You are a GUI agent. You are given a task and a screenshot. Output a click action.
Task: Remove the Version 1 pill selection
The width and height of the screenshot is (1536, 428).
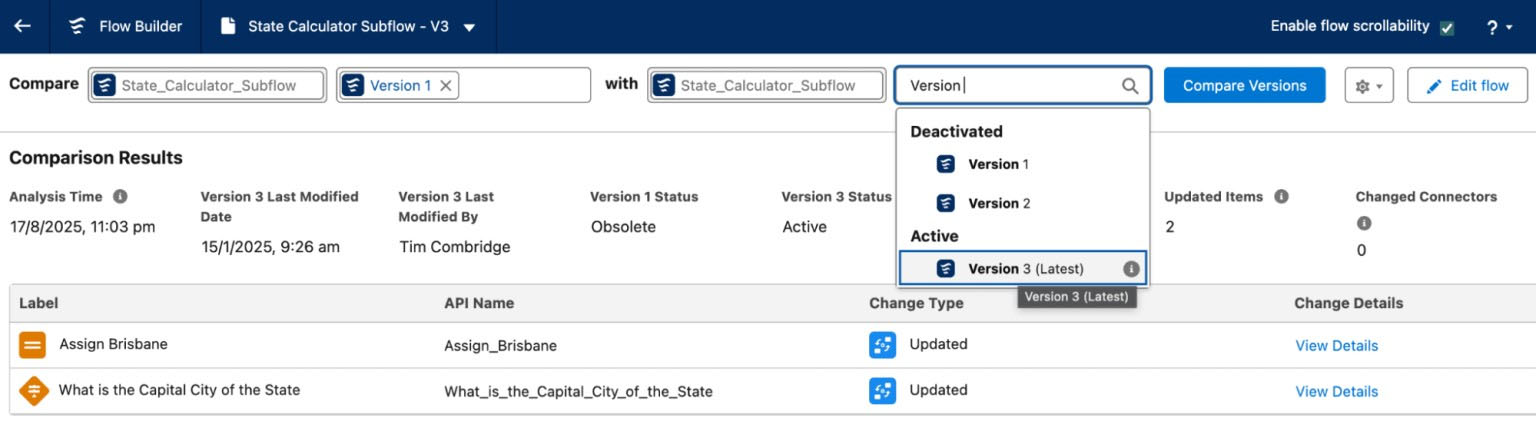(446, 86)
